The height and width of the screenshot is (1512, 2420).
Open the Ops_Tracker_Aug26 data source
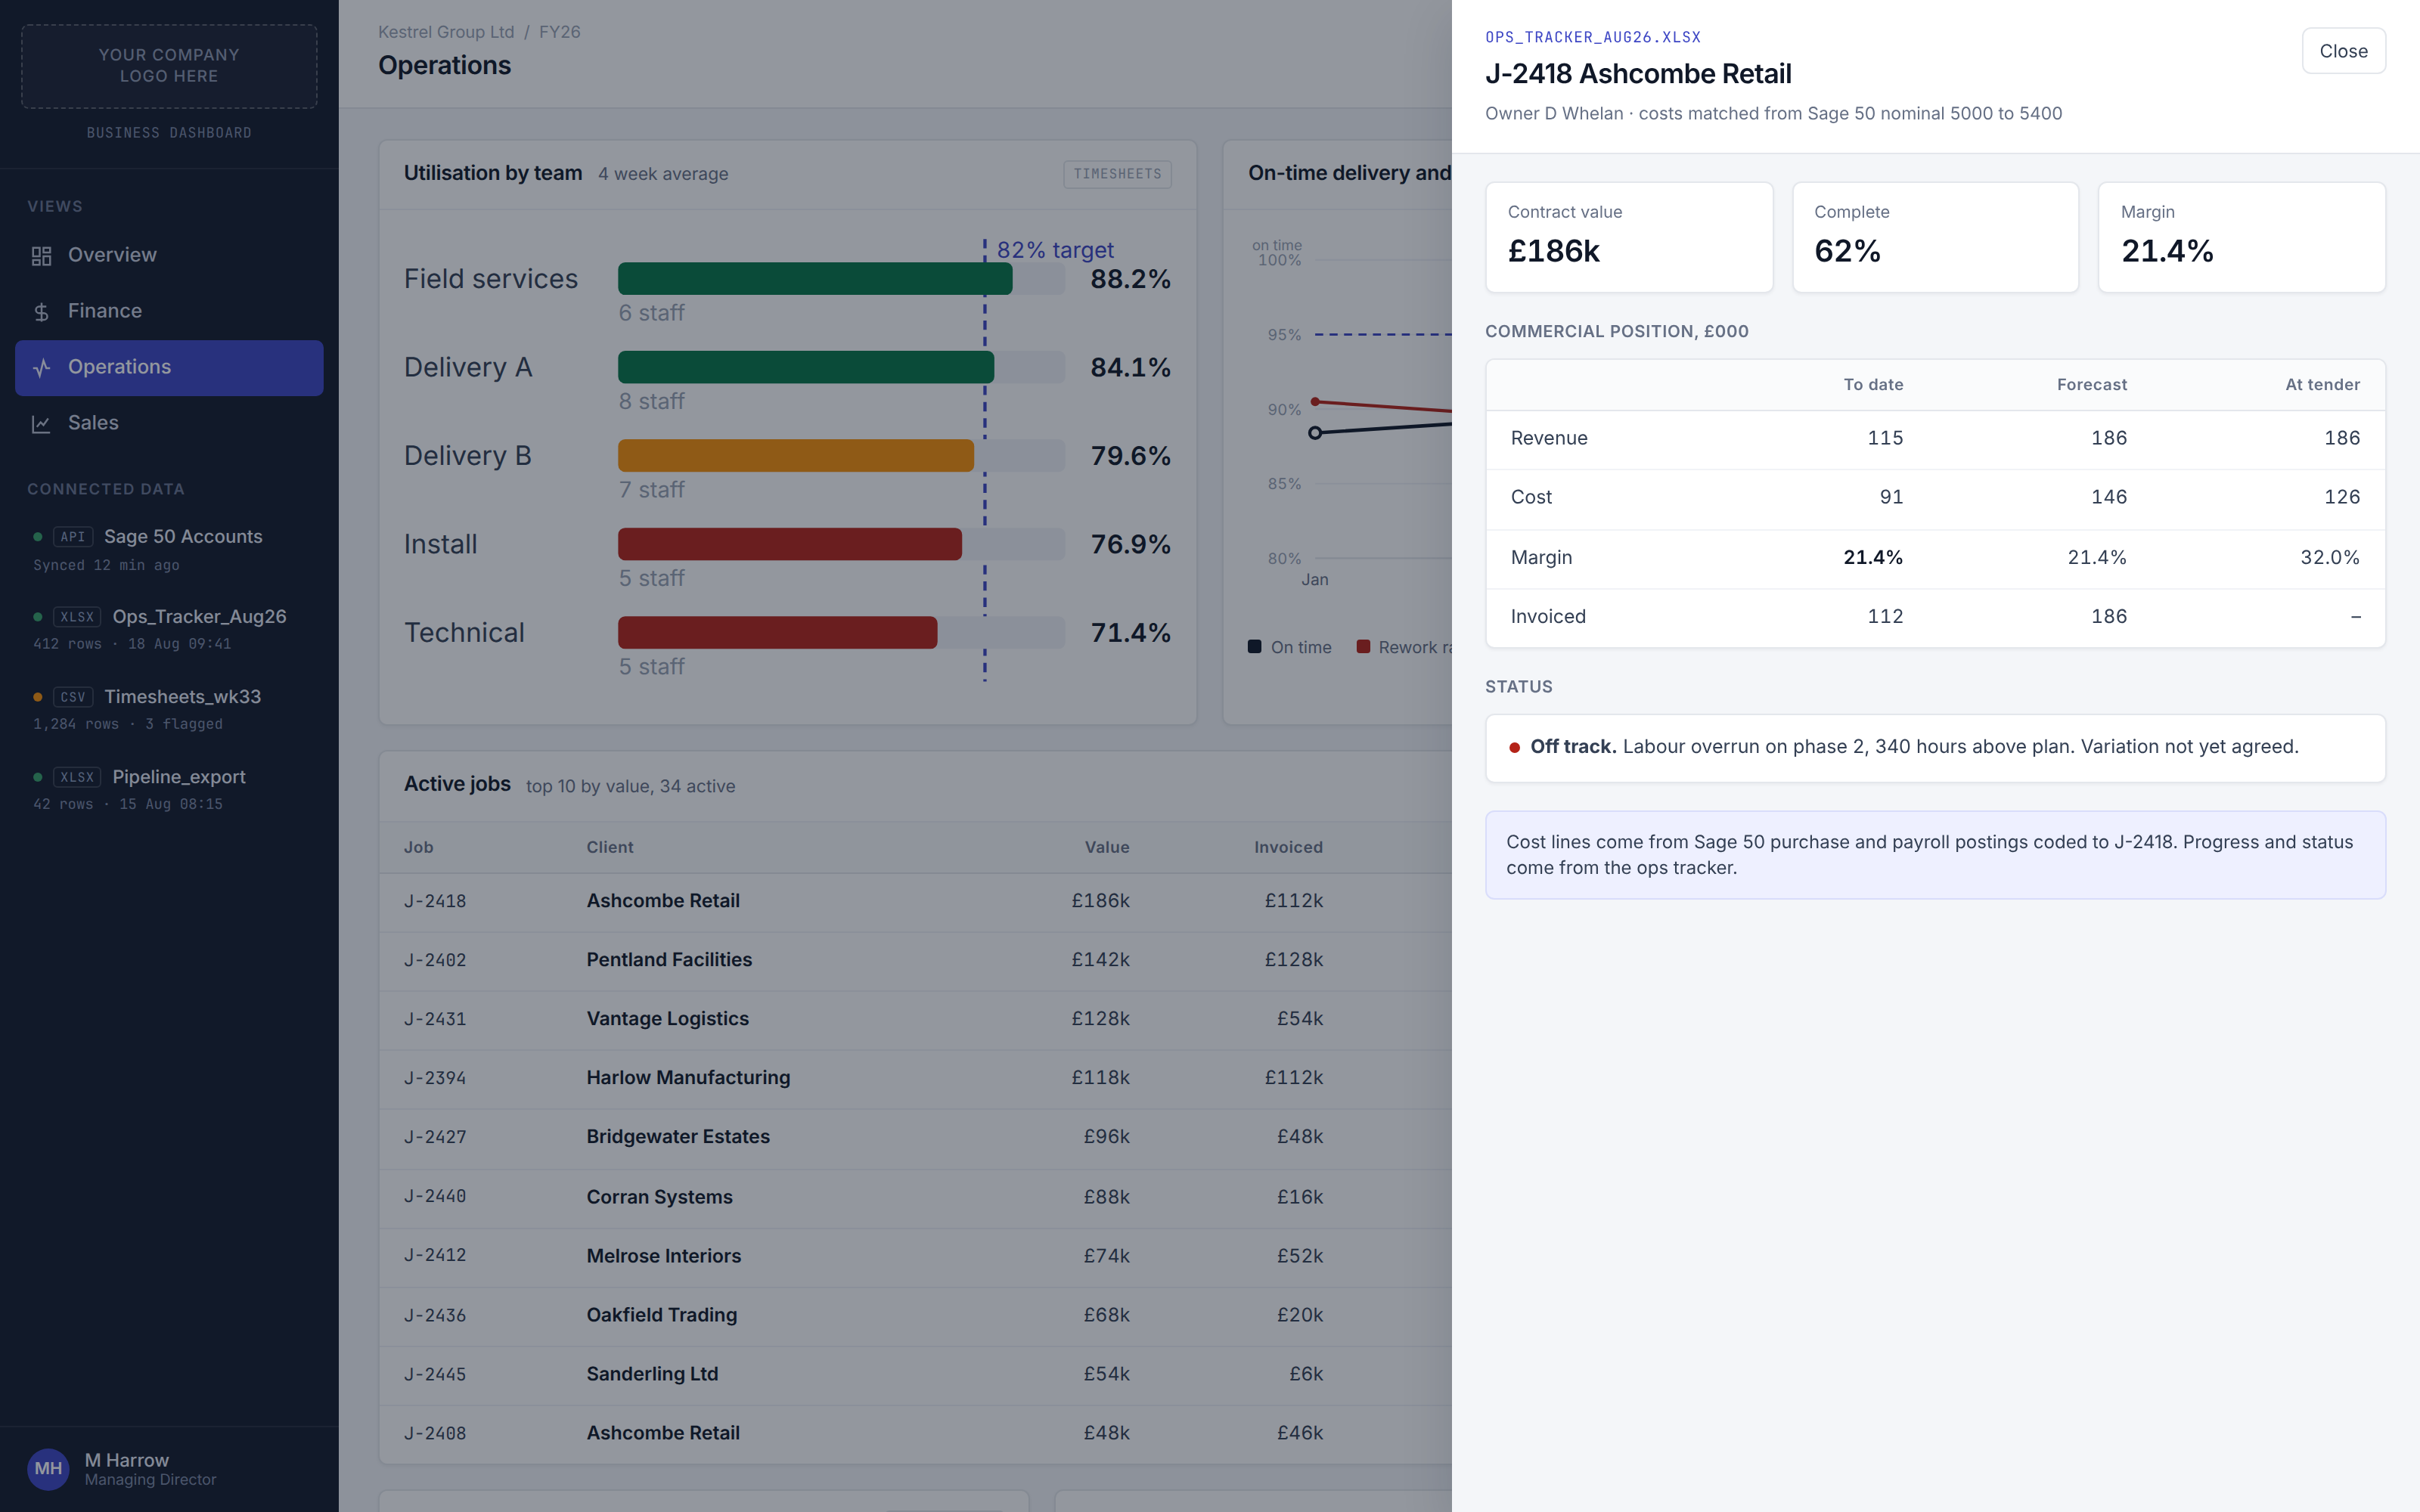tap(169, 629)
